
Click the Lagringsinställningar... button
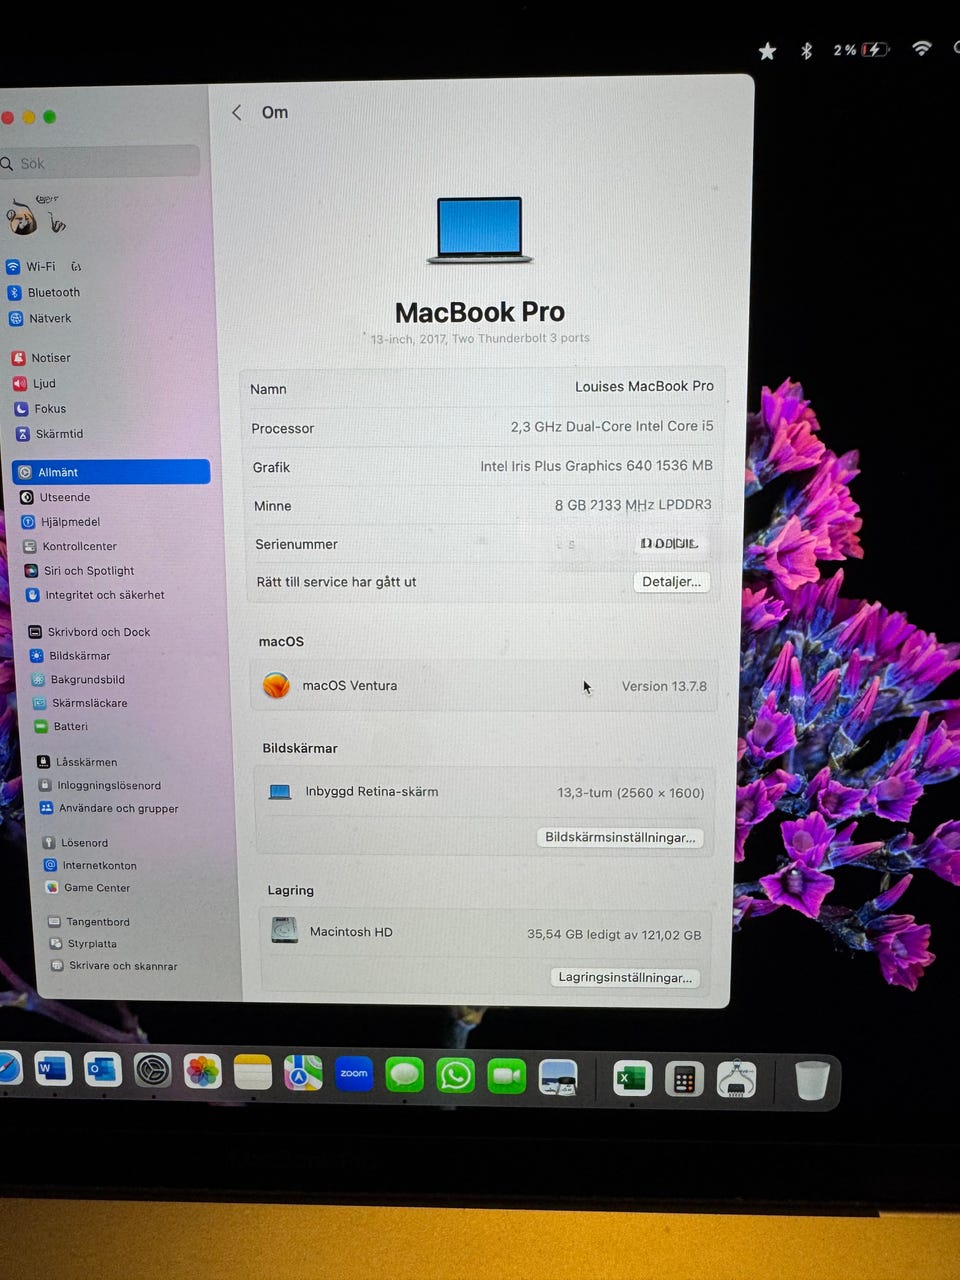point(625,978)
